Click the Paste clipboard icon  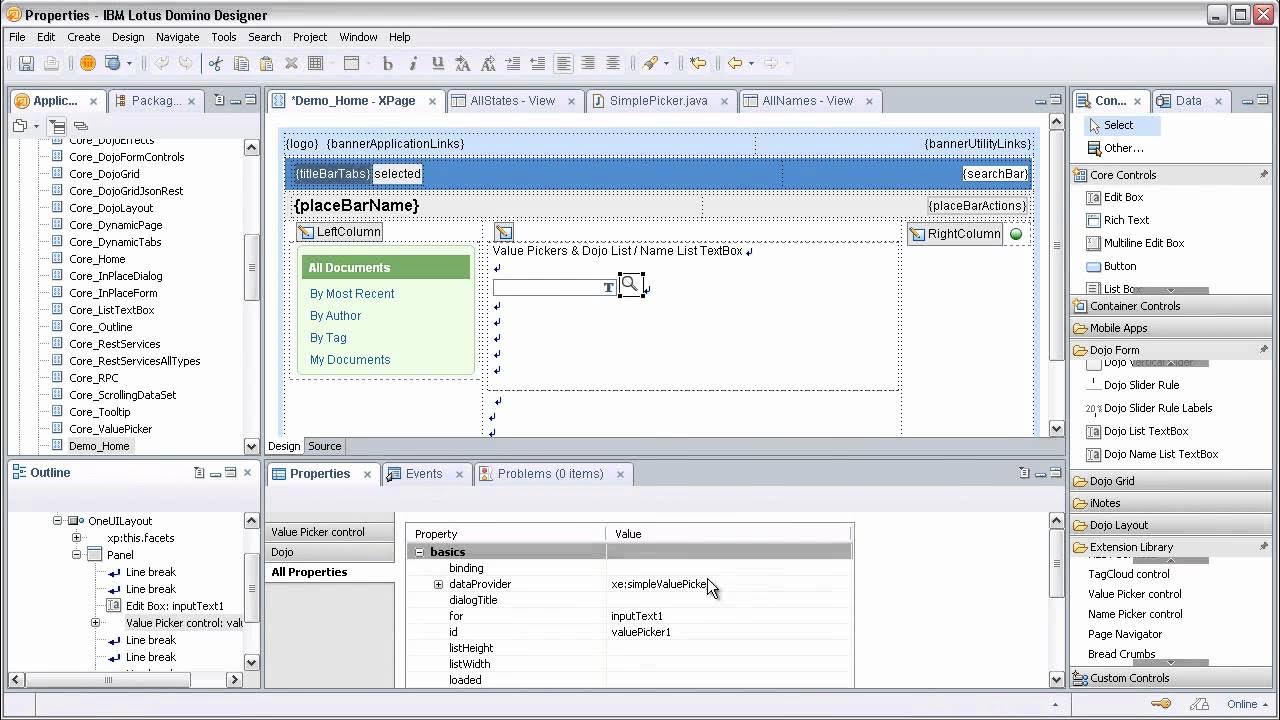point(266,63)
